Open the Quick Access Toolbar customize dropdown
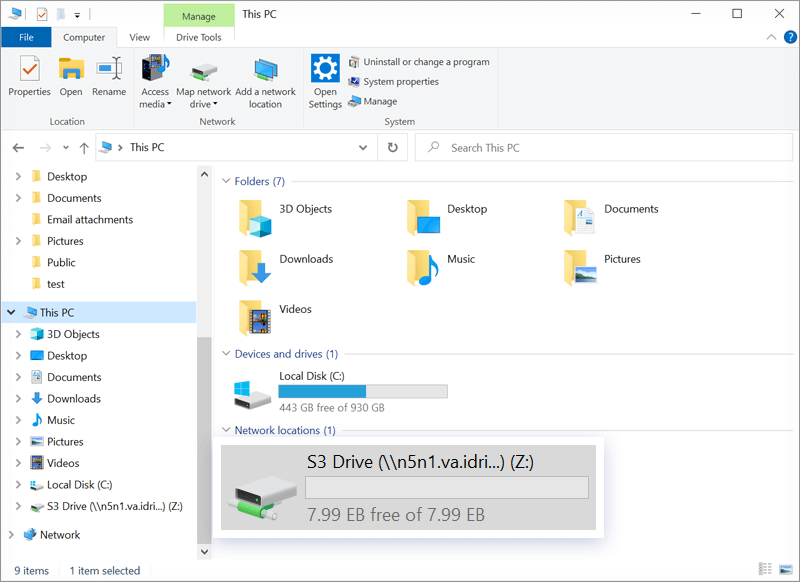 tap(78, 15)
